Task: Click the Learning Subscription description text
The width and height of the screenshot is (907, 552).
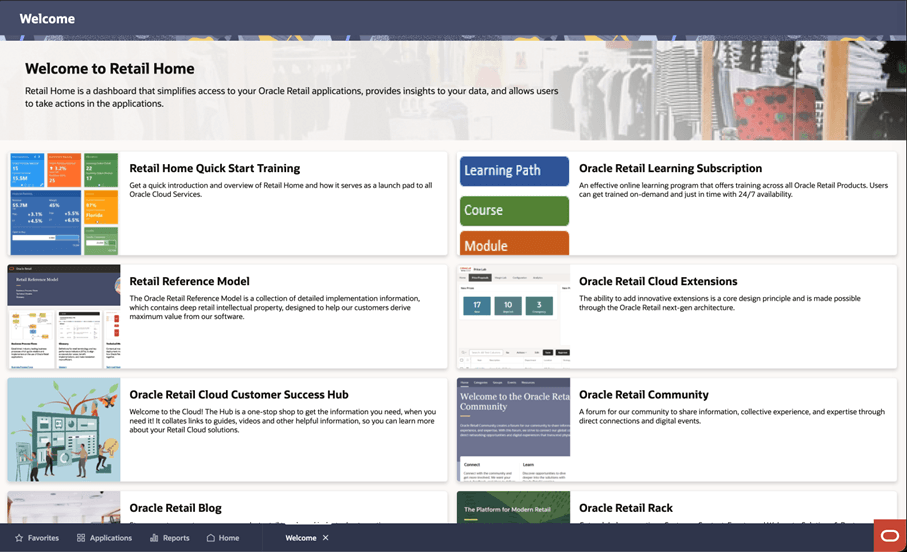Action: click(733, 190)
